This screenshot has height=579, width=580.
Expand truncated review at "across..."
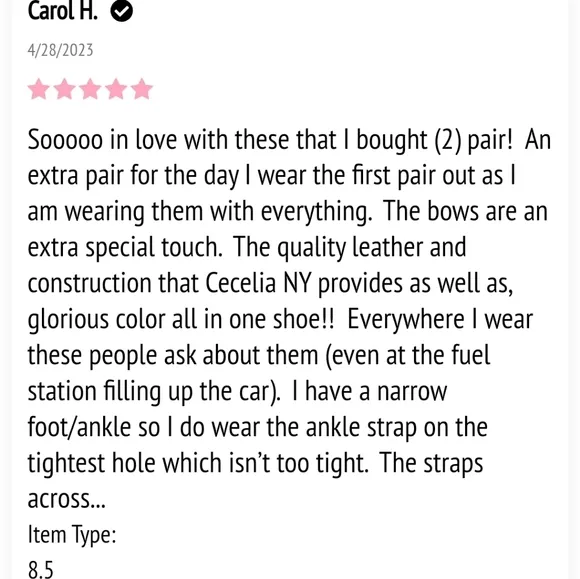pos(67,499)
